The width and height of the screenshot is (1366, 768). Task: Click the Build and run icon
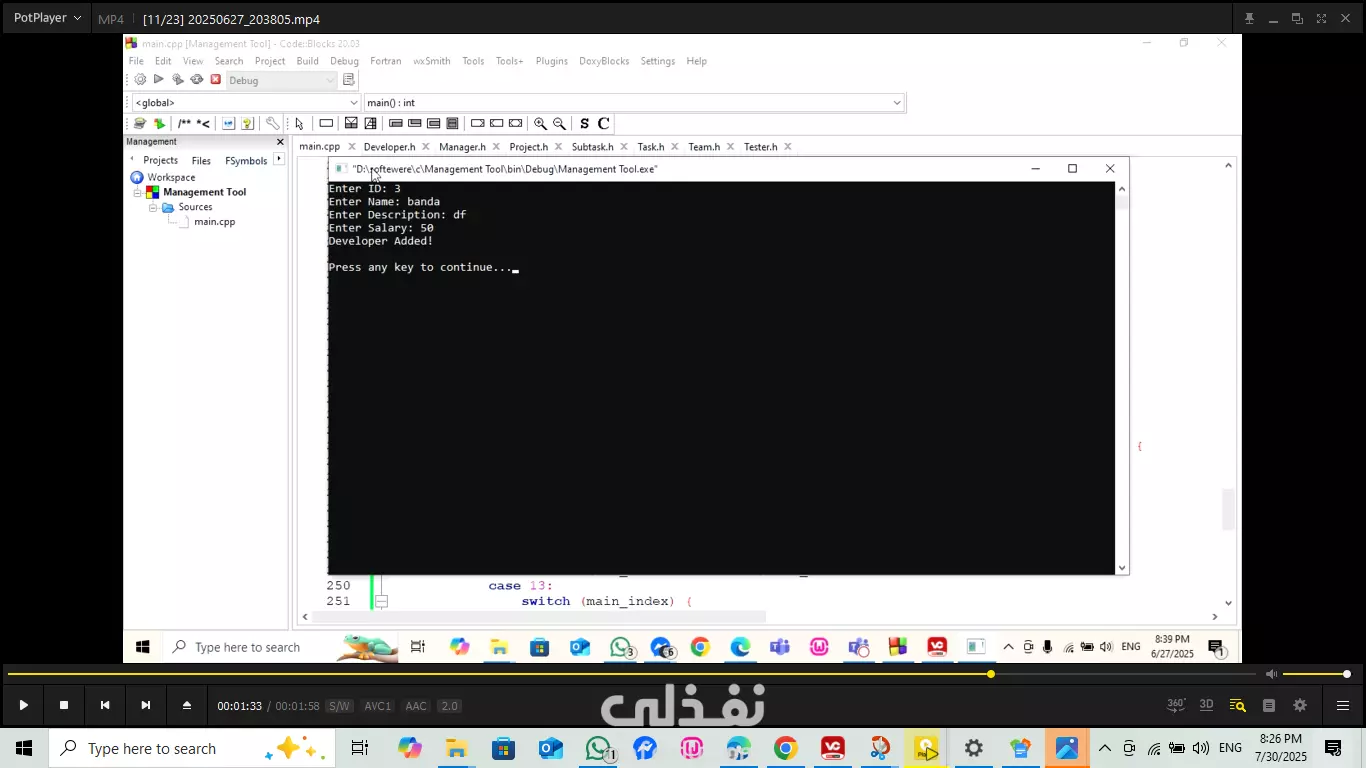click(177, 80)
